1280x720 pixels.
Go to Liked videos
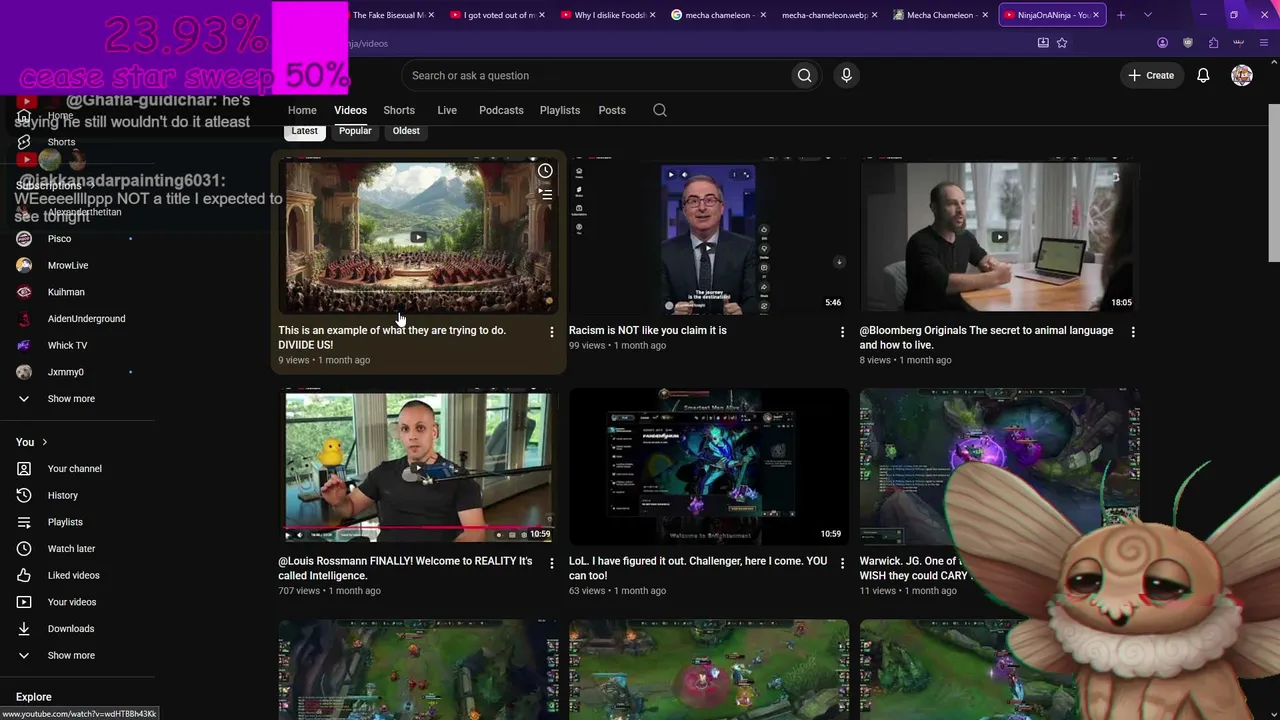(x=73, y=575)
